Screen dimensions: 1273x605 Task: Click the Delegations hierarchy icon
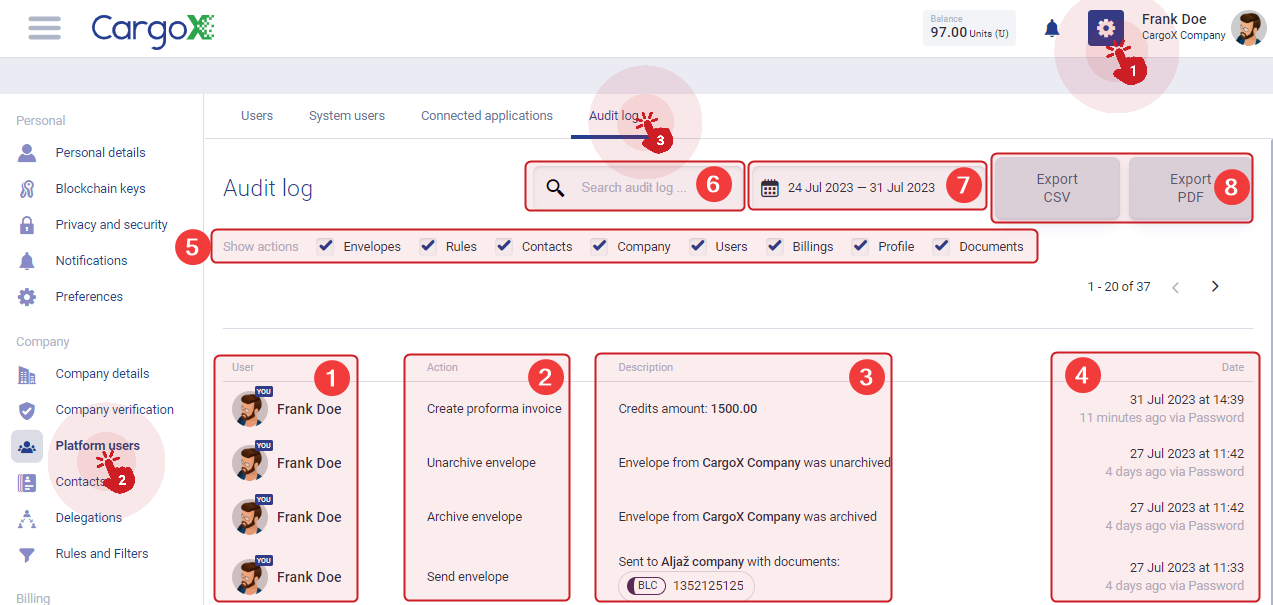(27, 518)
